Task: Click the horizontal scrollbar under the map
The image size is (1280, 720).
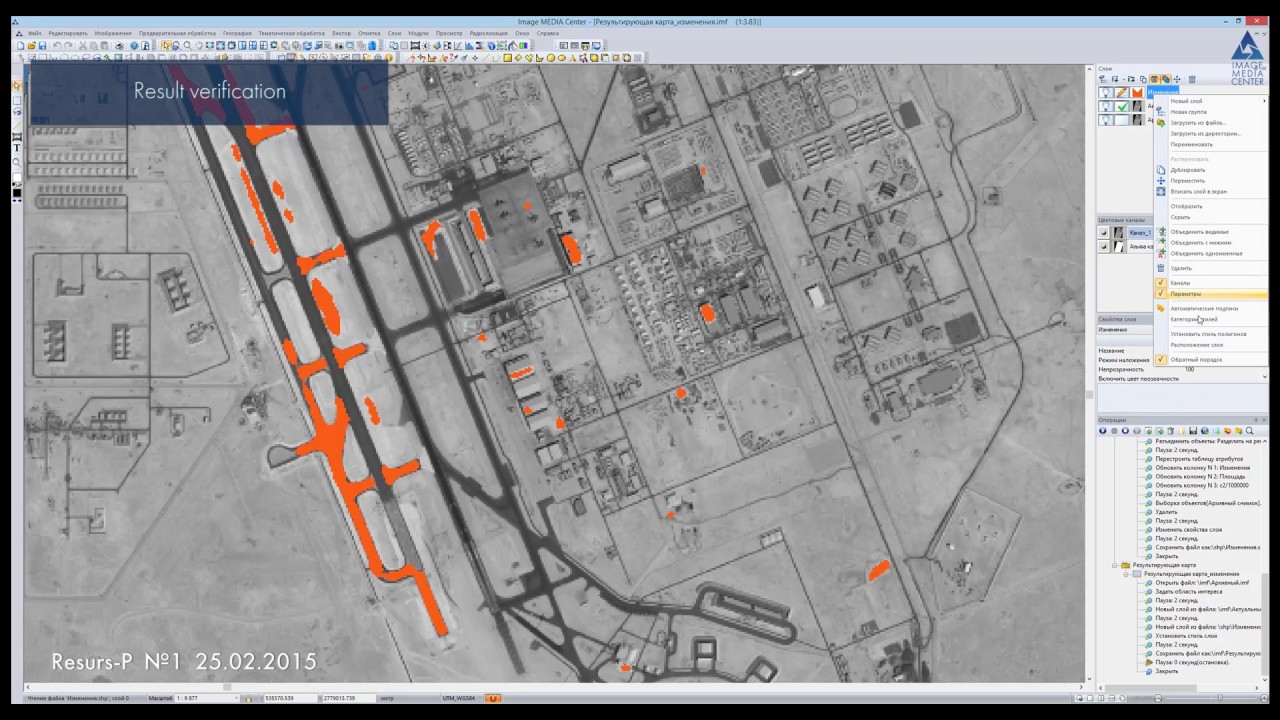Action: (556, 687)
